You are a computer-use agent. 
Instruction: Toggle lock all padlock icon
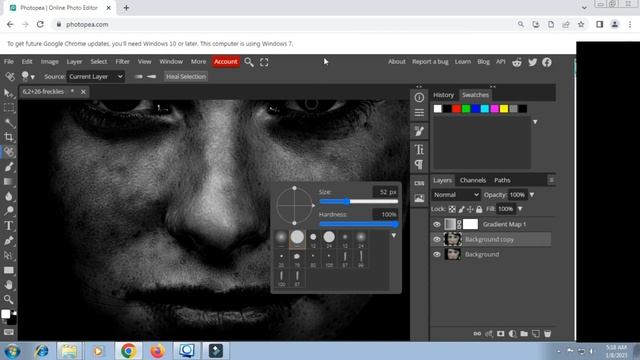point(479,209)
